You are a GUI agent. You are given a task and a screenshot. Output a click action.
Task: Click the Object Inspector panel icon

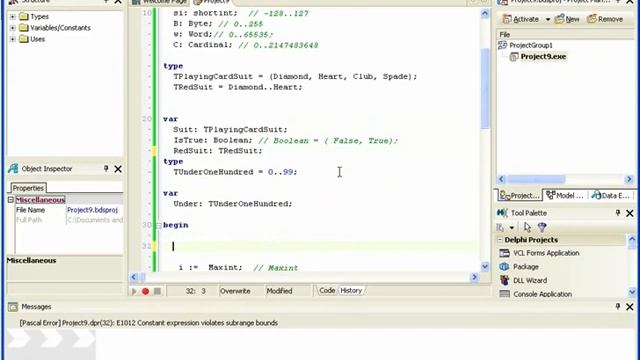pos(13,169)
